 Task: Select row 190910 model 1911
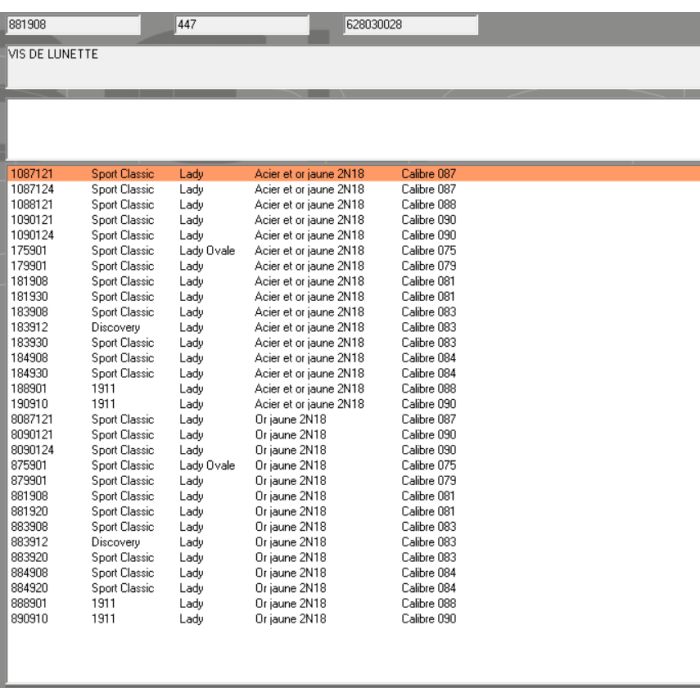(354, 404)
